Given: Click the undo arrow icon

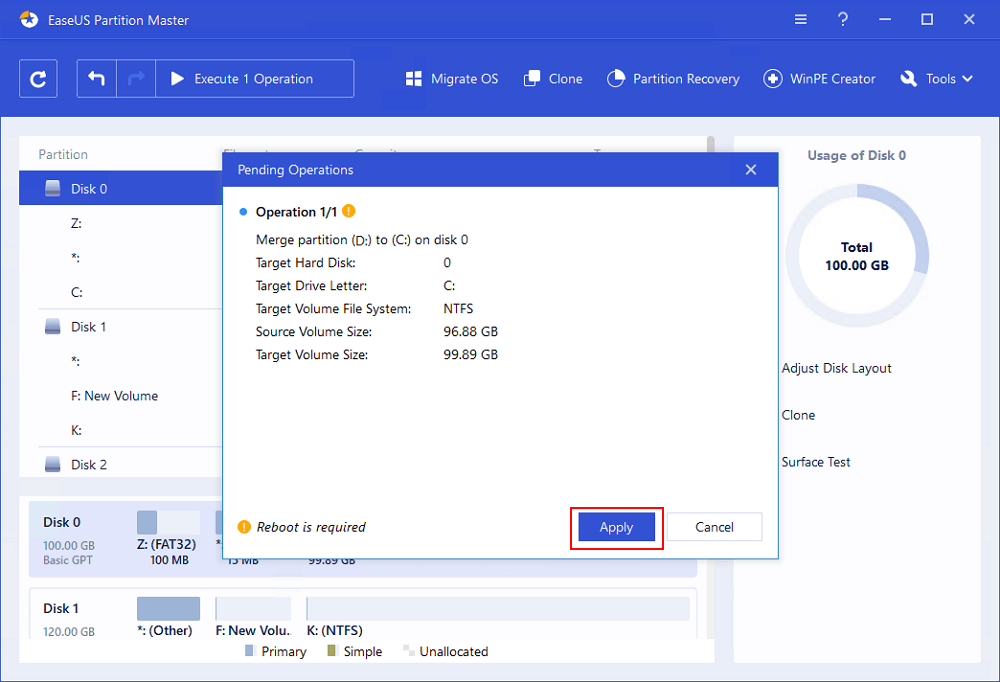Looking at the screenshot, I should [97, 79].
